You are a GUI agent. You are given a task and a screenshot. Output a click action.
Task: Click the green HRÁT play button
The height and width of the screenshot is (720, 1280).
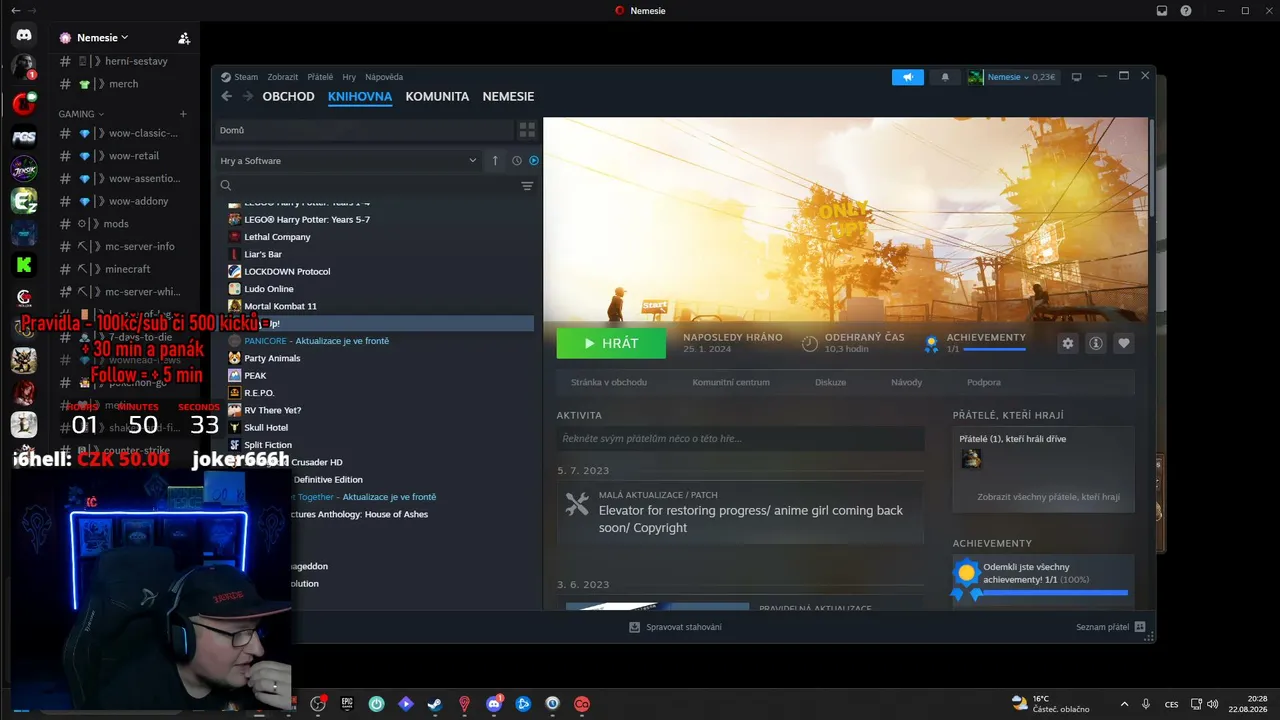click(611, 343)
